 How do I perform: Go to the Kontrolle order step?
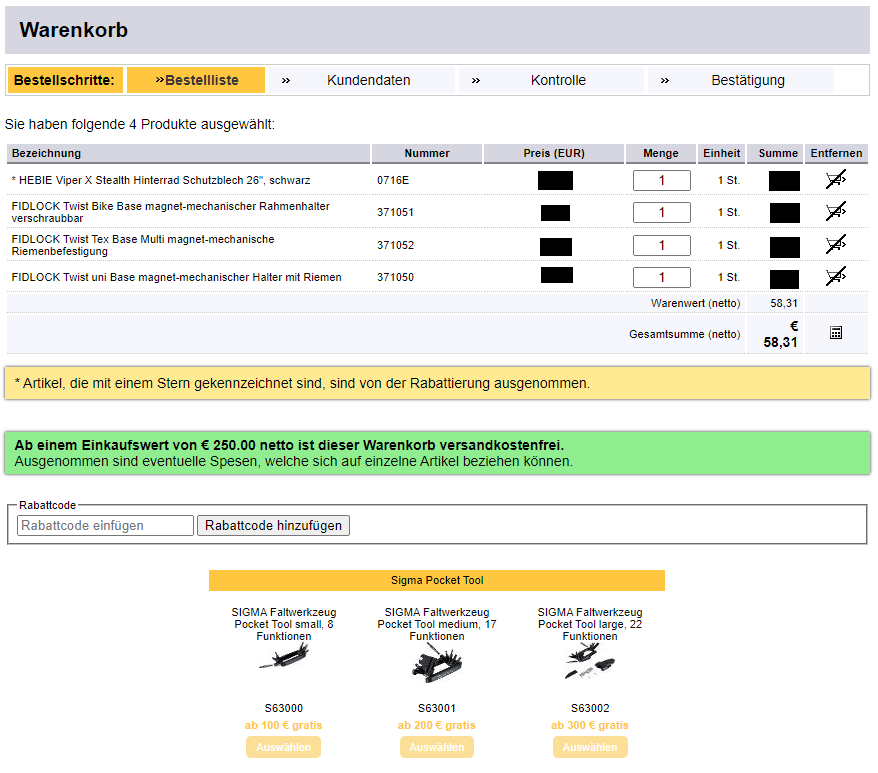click(x=558, y=80)
